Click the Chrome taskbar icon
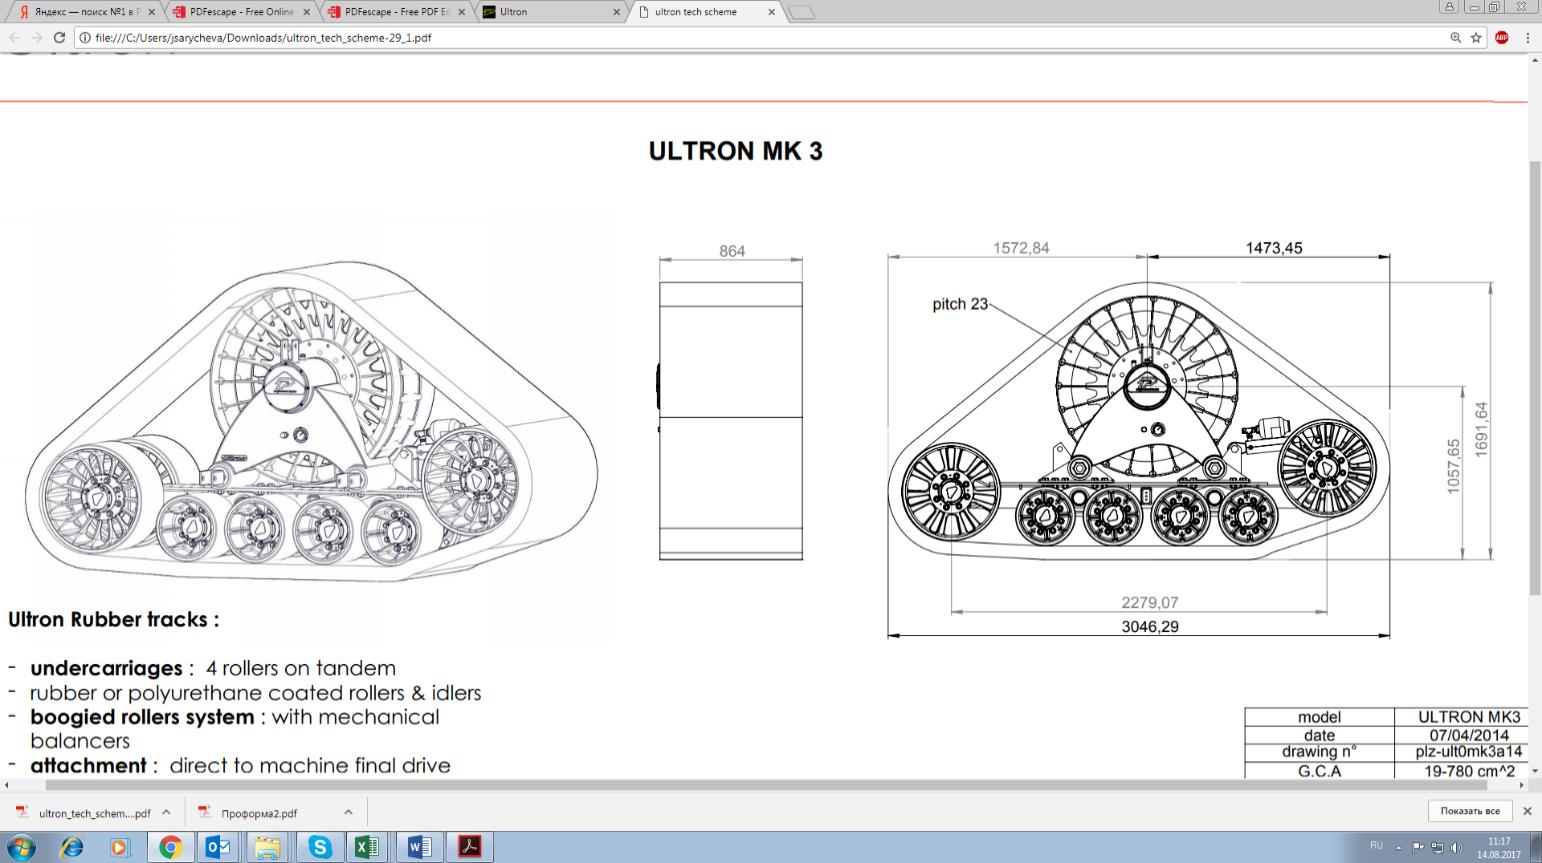Image resolution: width=1542 pixels, height=863 pixels. coord(170,848)
